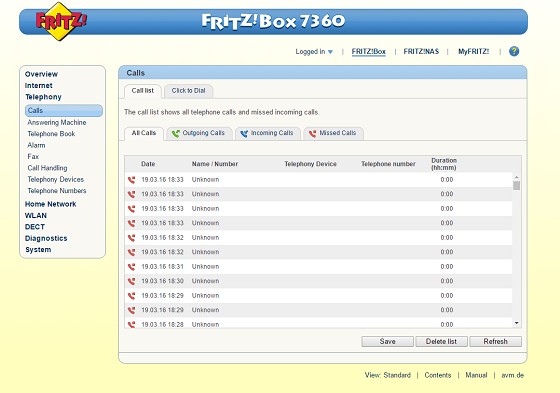Click the Missed Calls tab's red phone icon
Viewport: 560px width, 393px height.
[312, 134]
